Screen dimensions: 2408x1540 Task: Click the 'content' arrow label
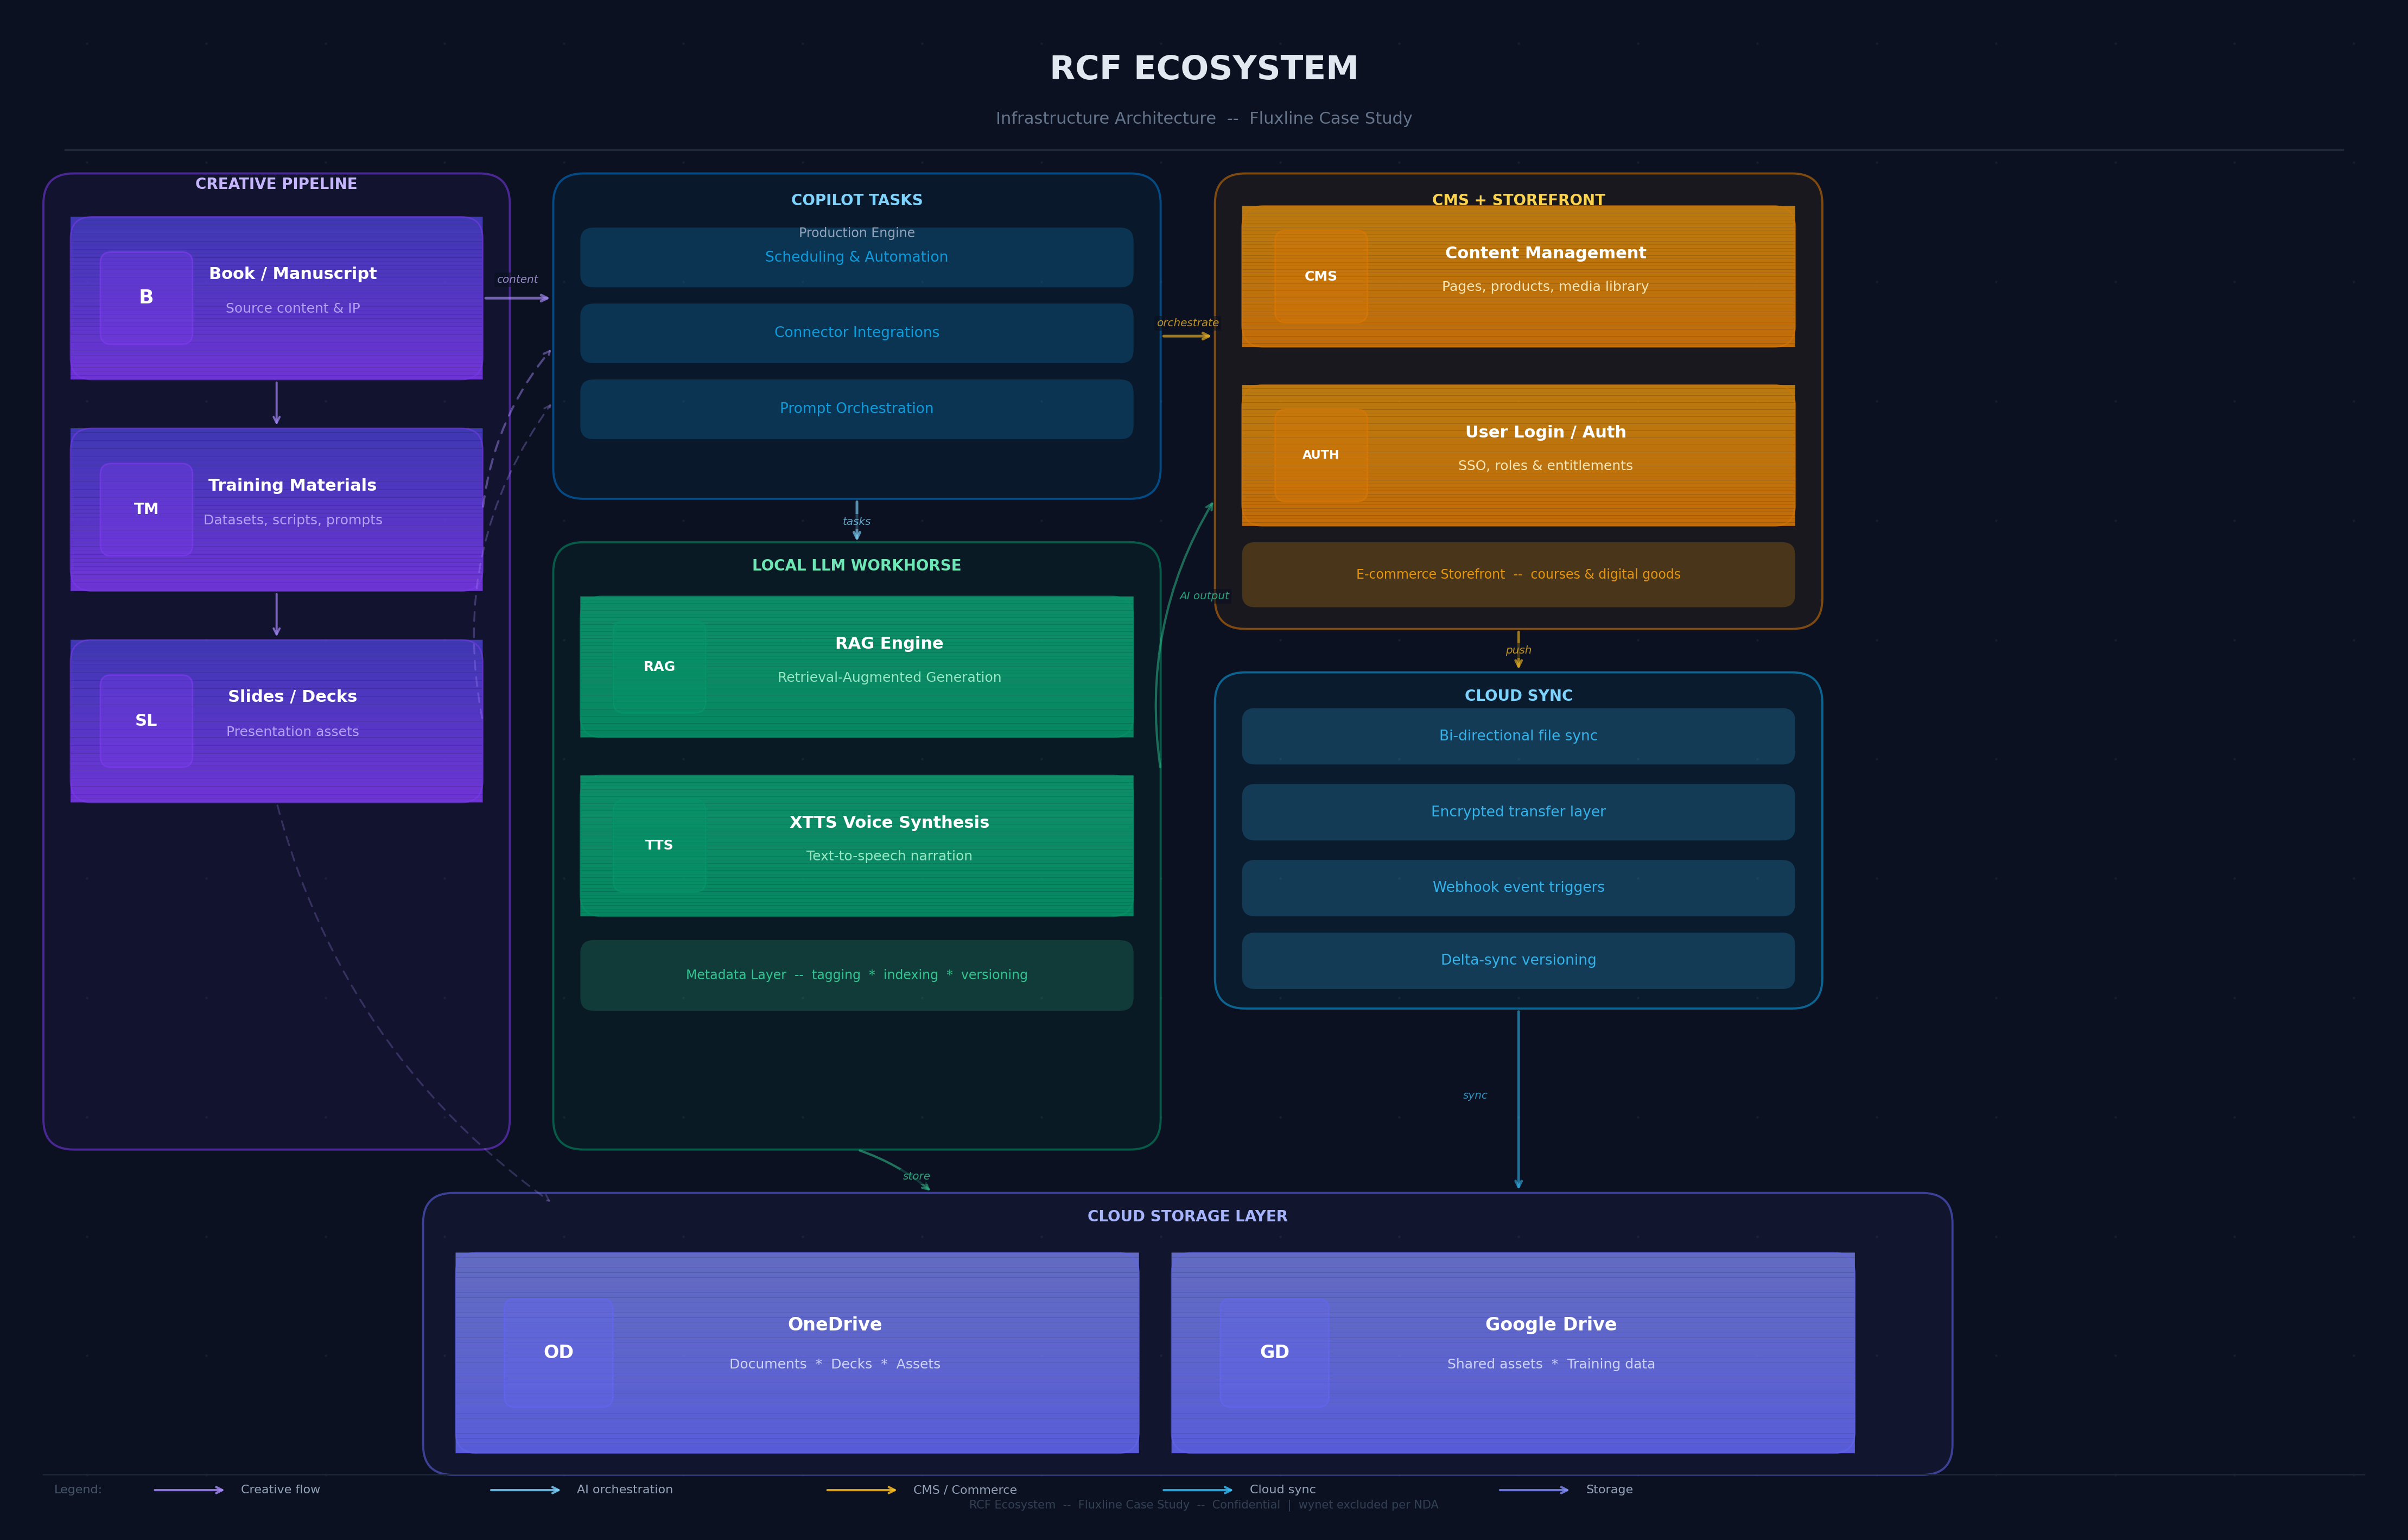coord(517,280)
